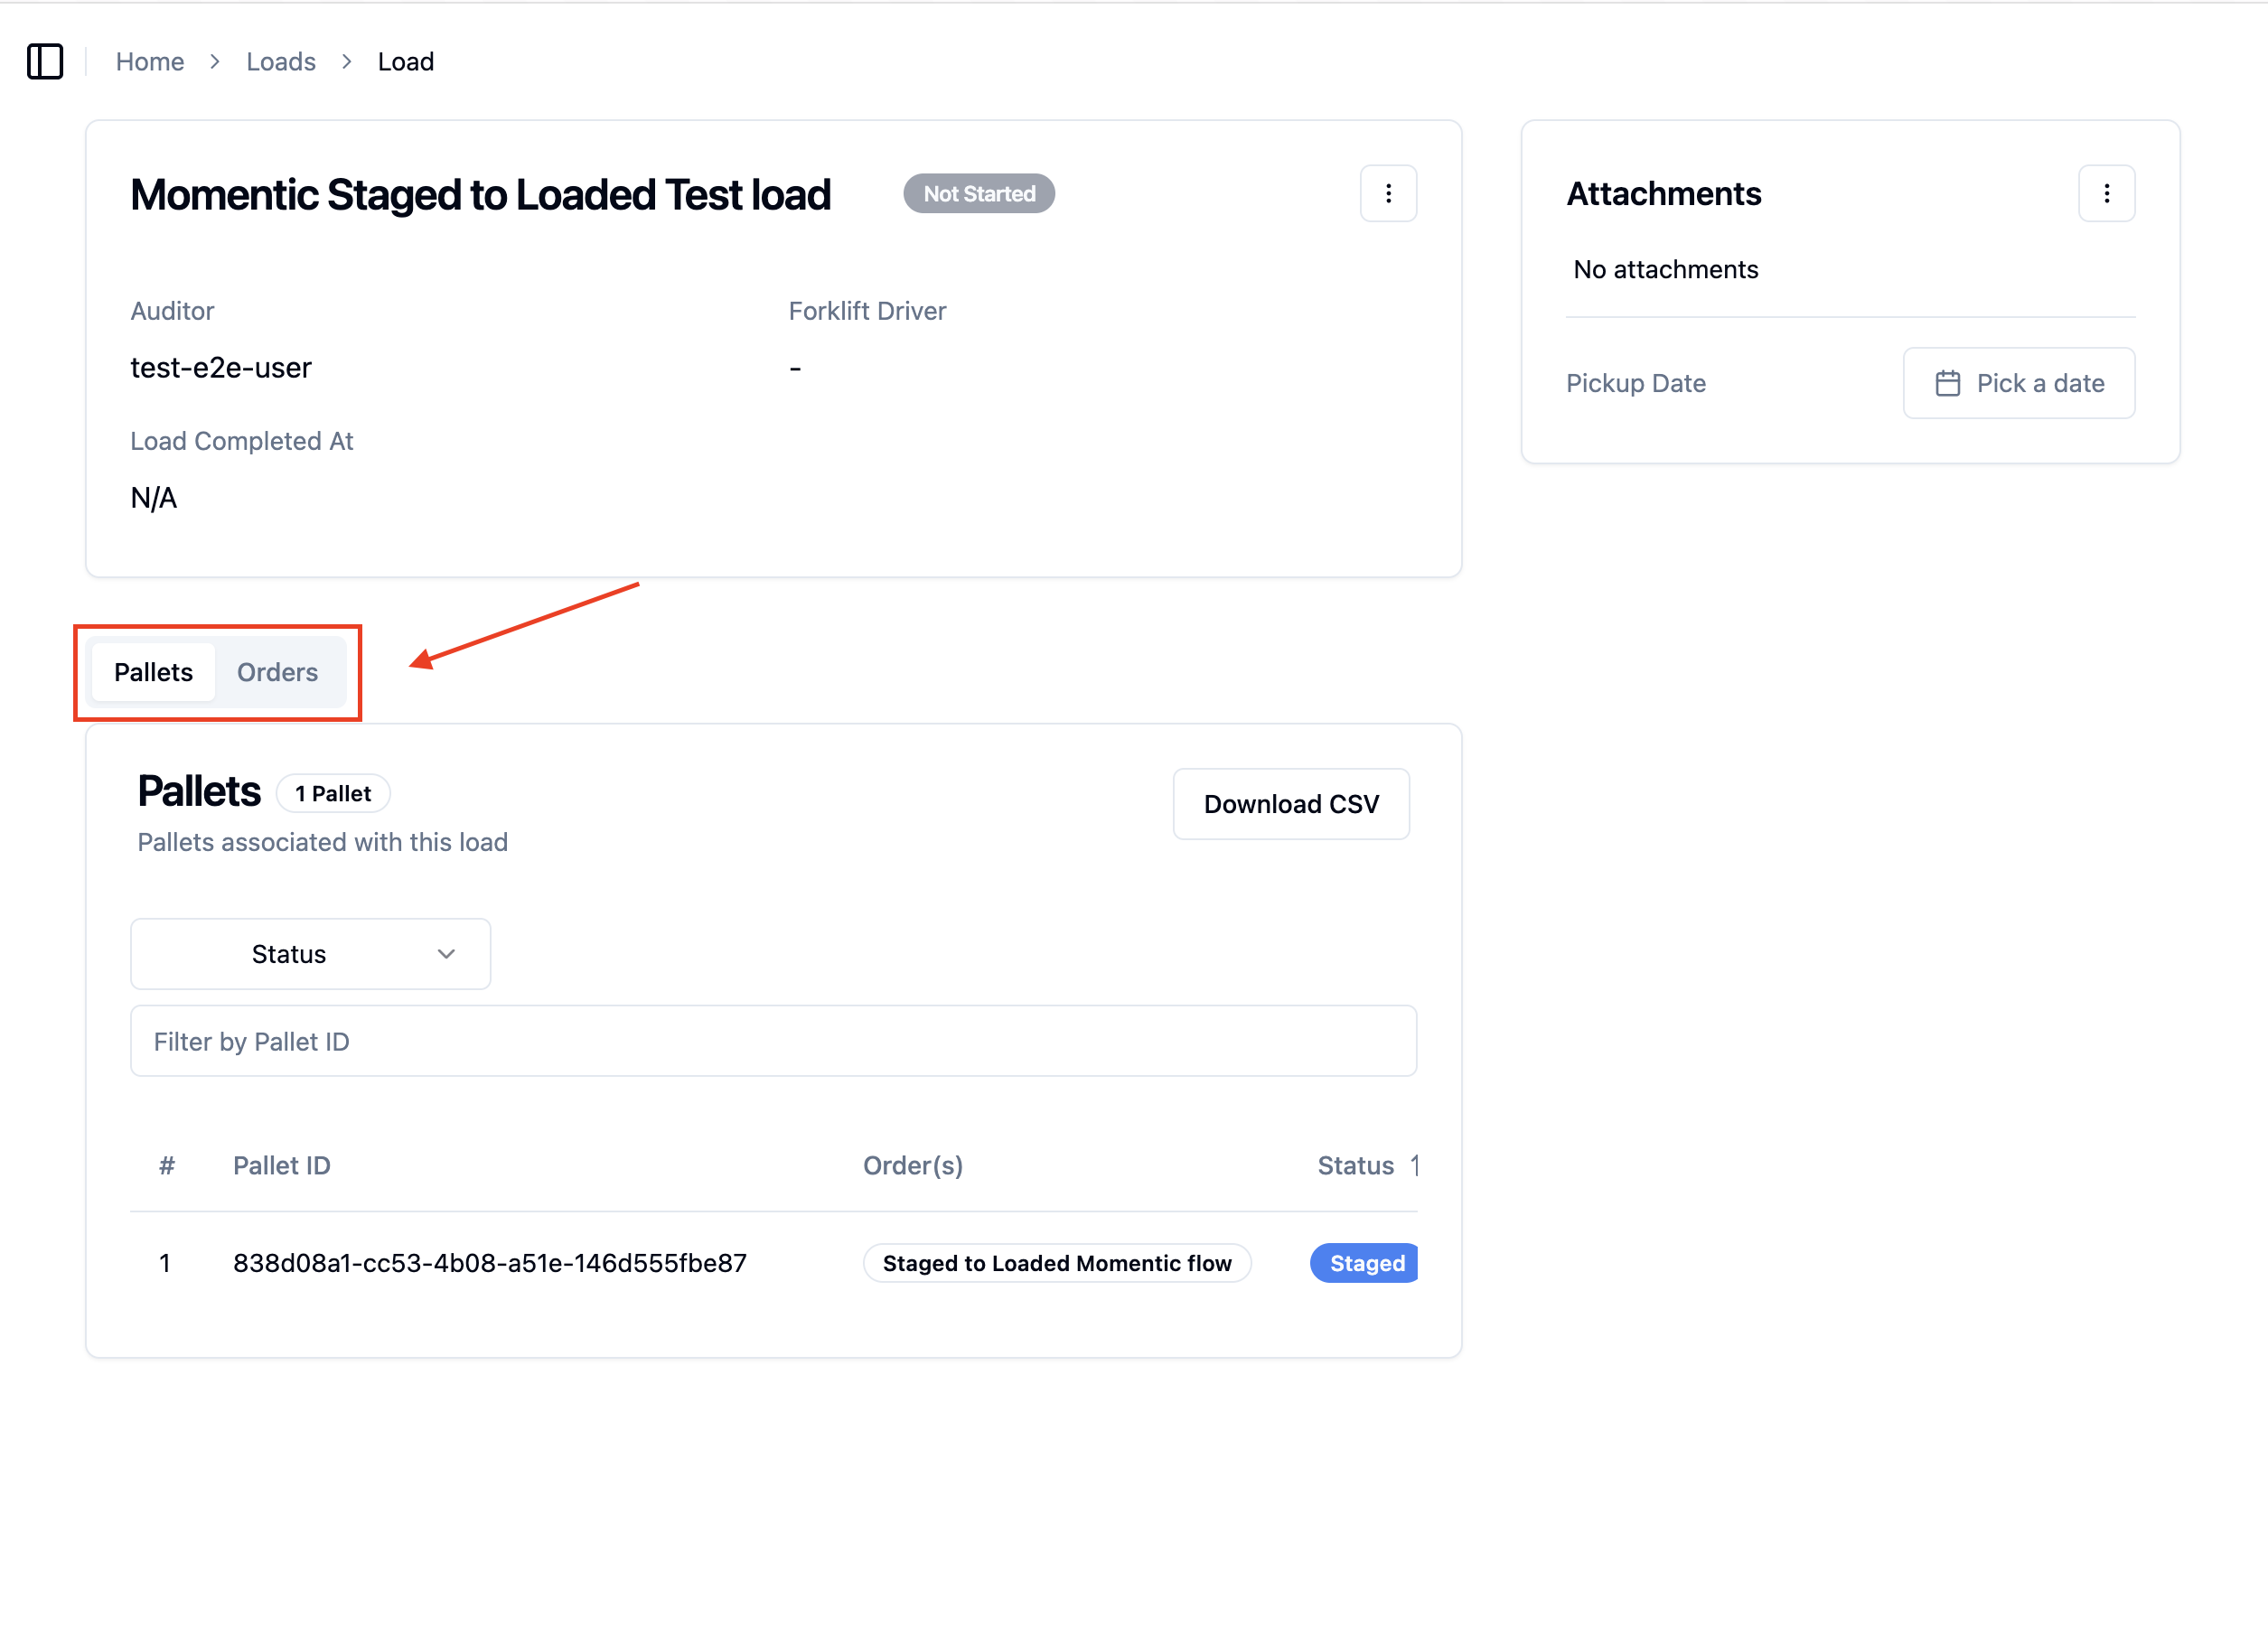The width and height of the screenshot is (2268, 1646).
Task: Go to Home breadcrumb
Action: [150, 62]
